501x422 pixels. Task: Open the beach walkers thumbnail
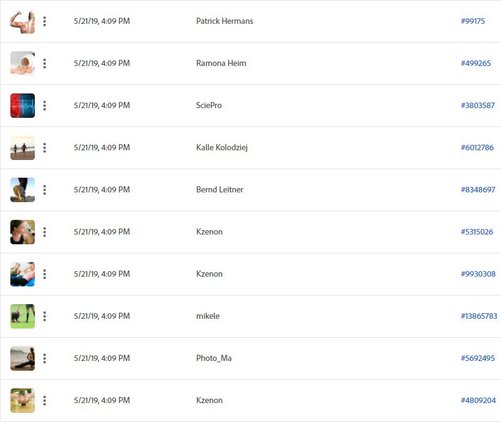tap(23, 148)
